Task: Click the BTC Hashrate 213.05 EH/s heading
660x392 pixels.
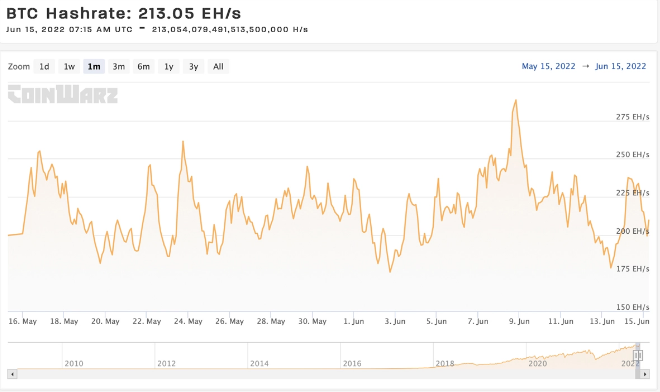Action: pyautogui.click(x=123, y=13)
